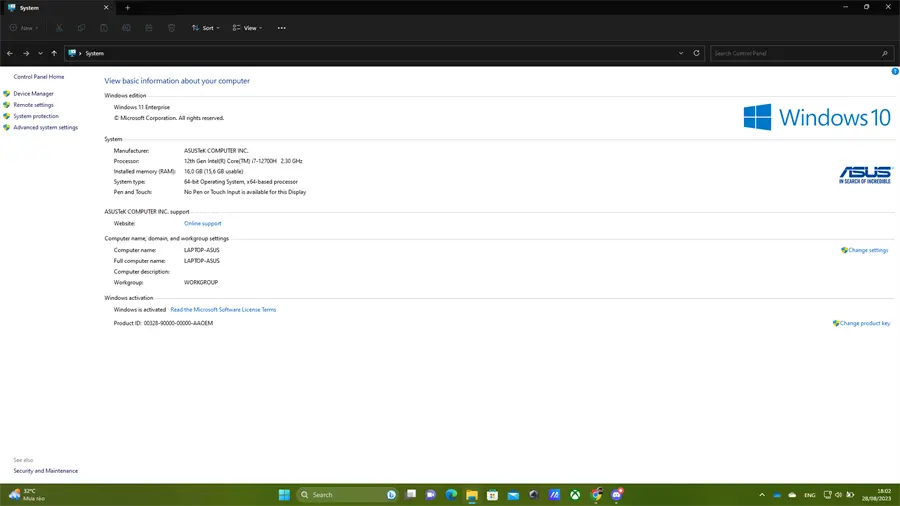Open the Windows Start menu
Screen dimensions: 900x506
(x=284, y=495)
